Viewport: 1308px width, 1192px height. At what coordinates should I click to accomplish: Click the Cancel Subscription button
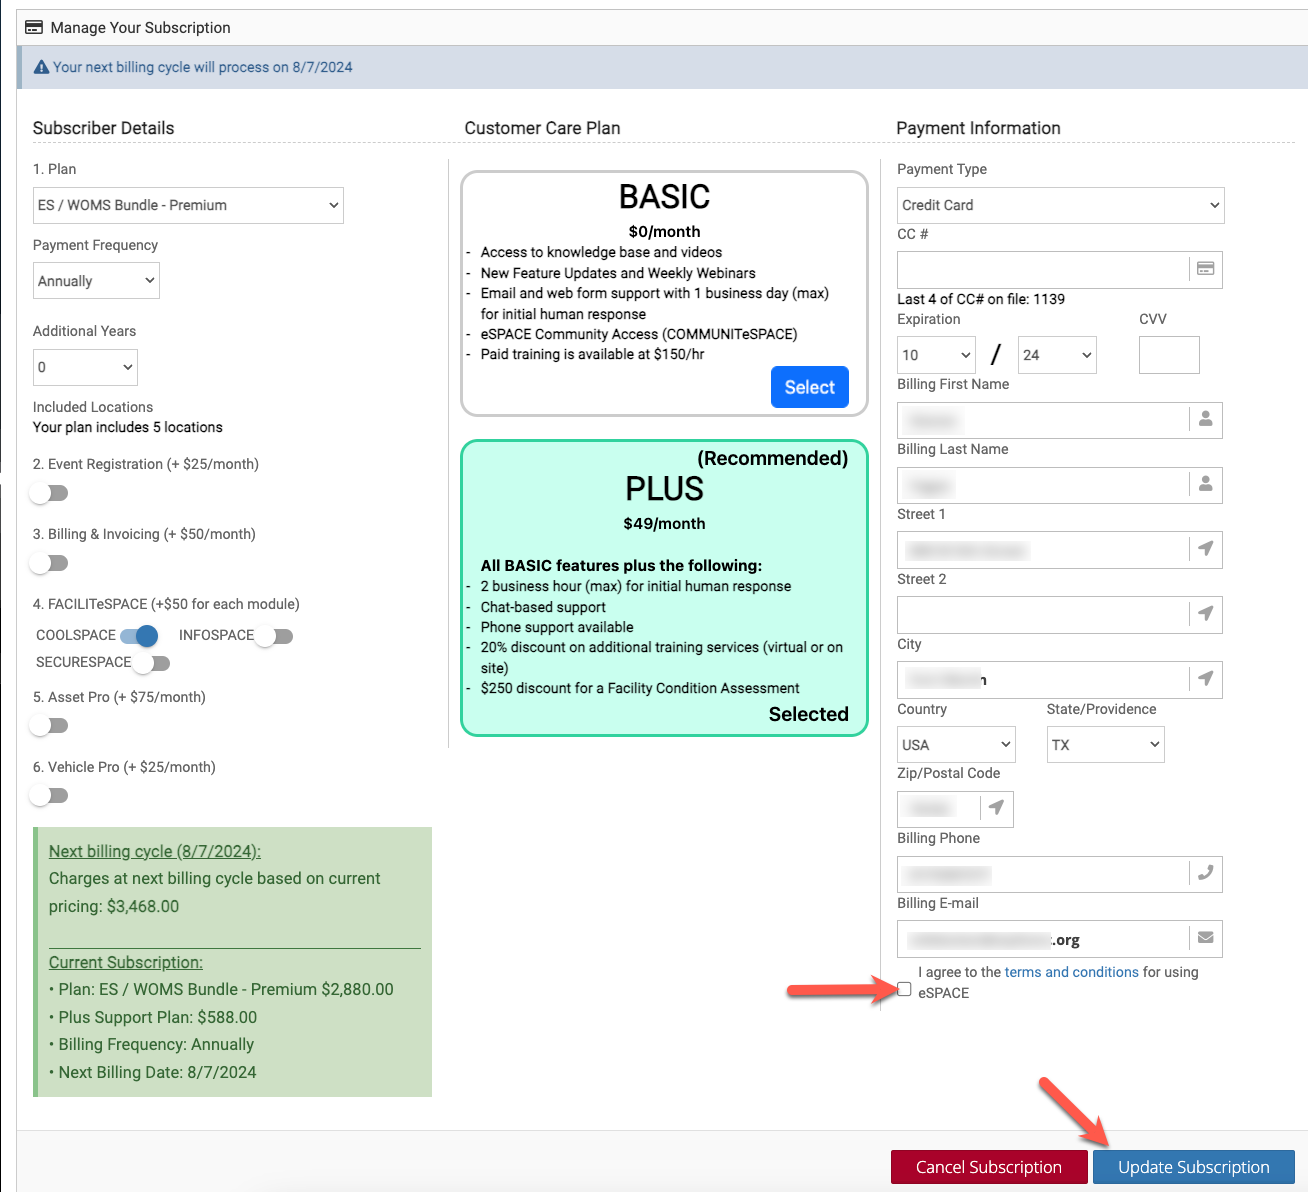989,1167
